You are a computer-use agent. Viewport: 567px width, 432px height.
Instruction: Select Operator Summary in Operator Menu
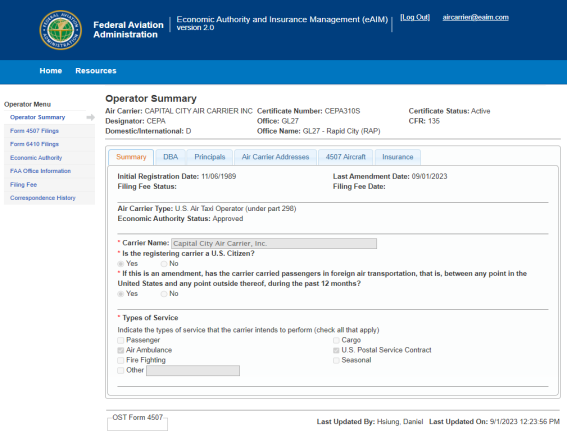point(38,117)
